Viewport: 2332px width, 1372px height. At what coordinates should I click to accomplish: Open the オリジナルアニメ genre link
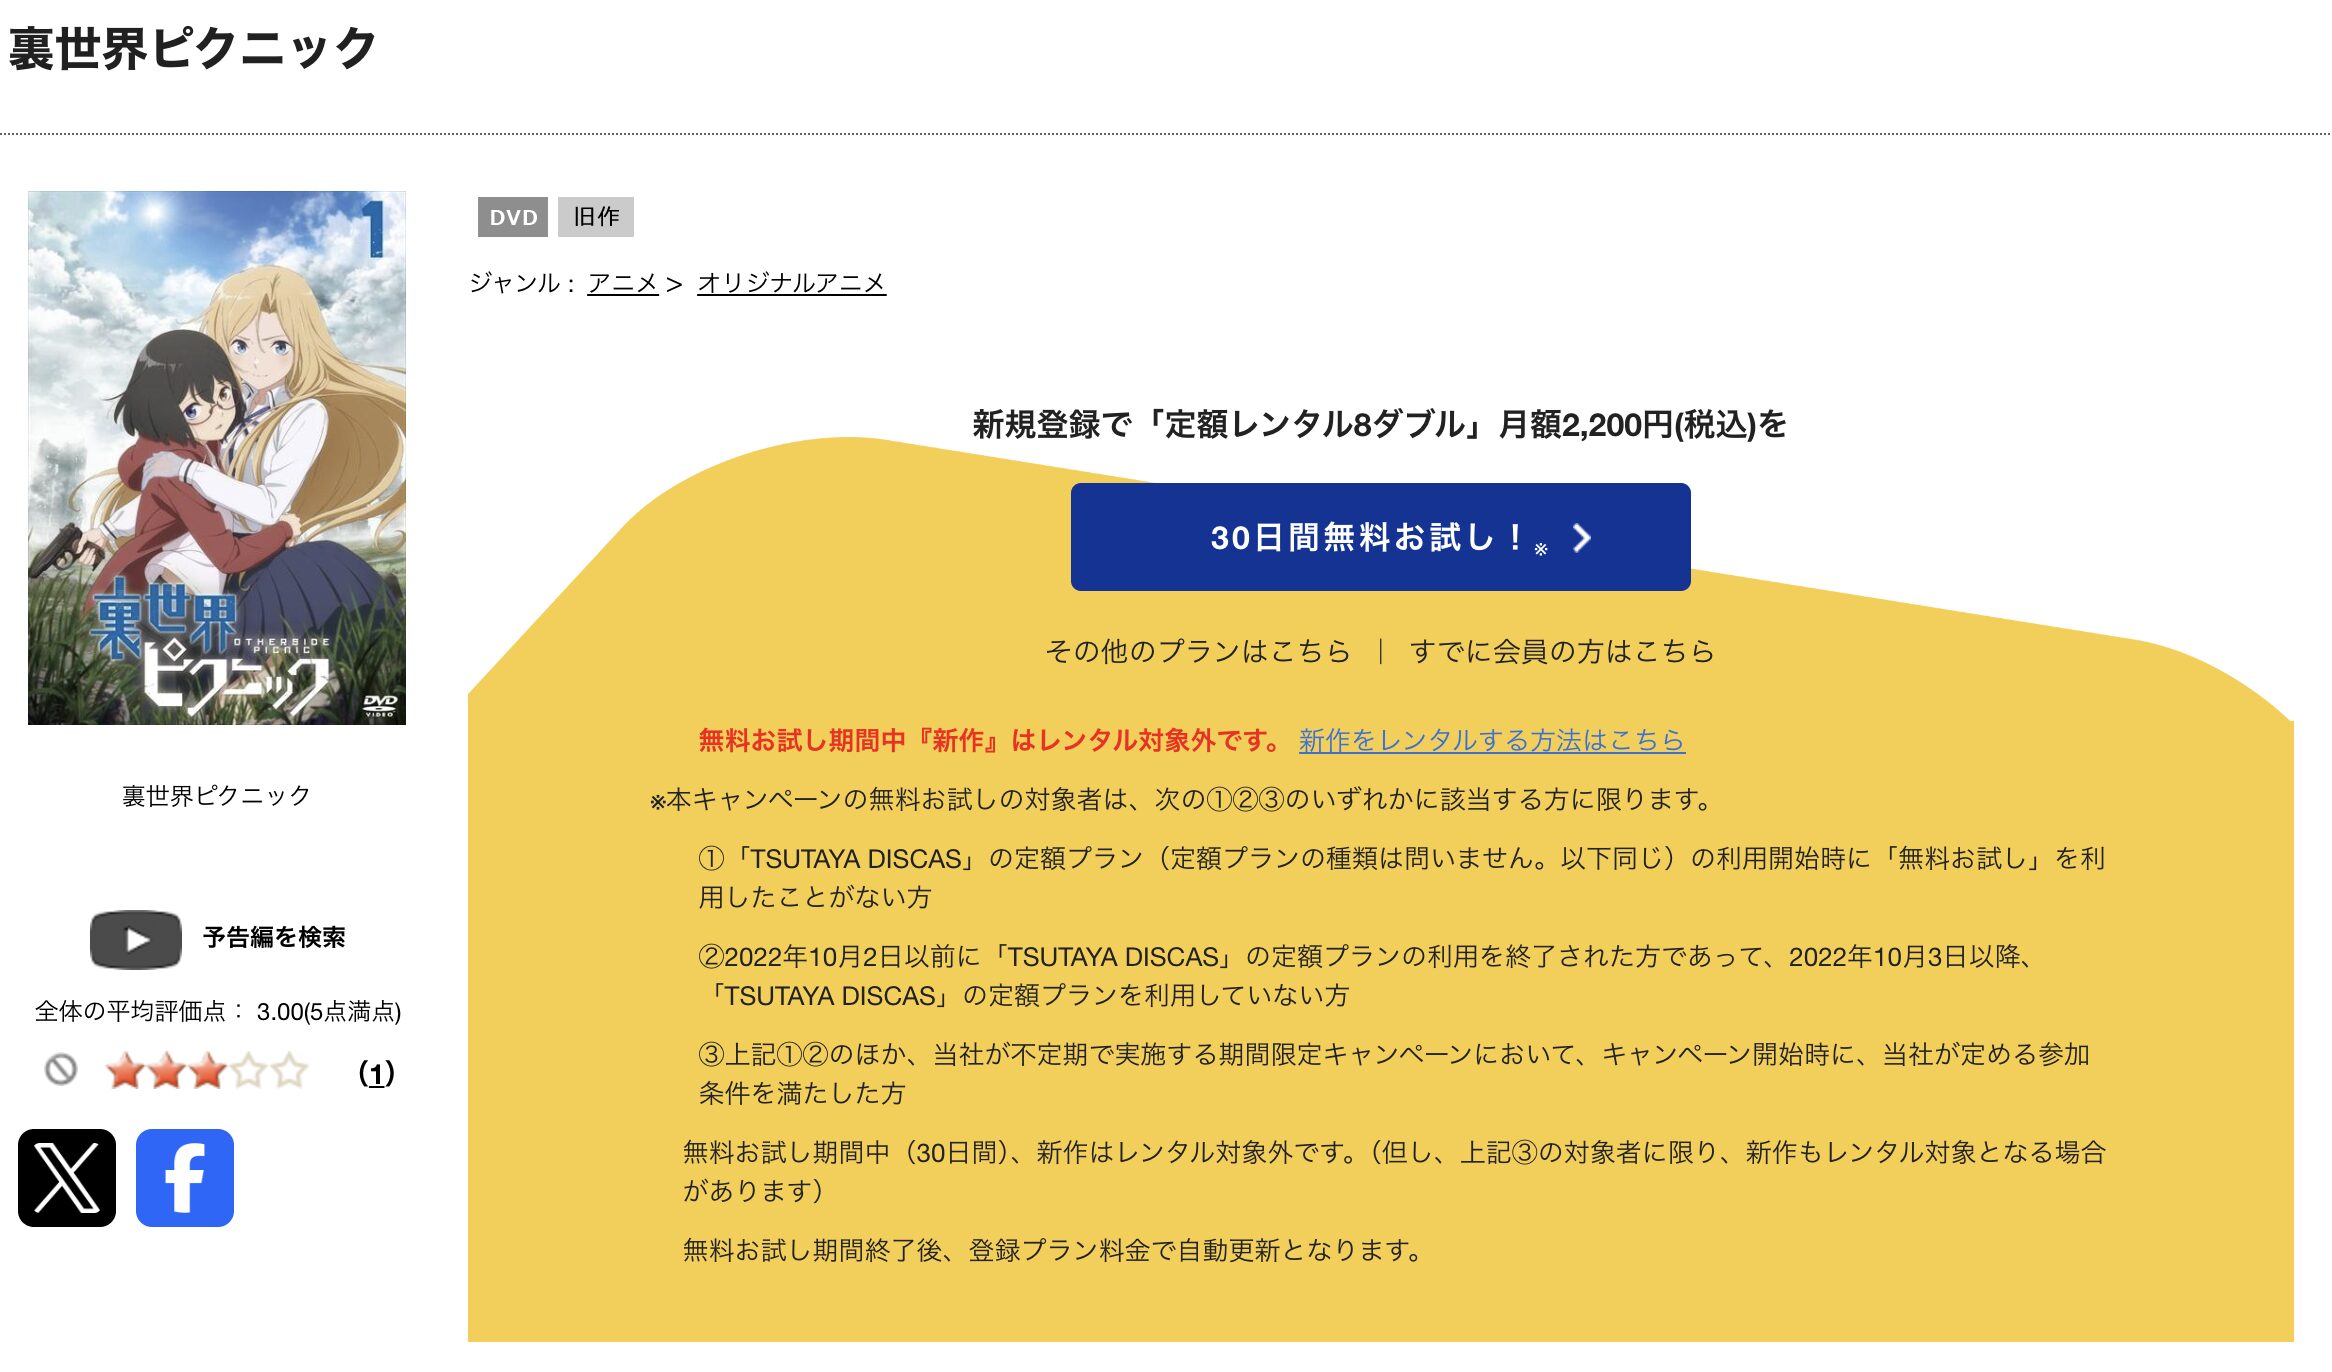click(x=791, y=283)
